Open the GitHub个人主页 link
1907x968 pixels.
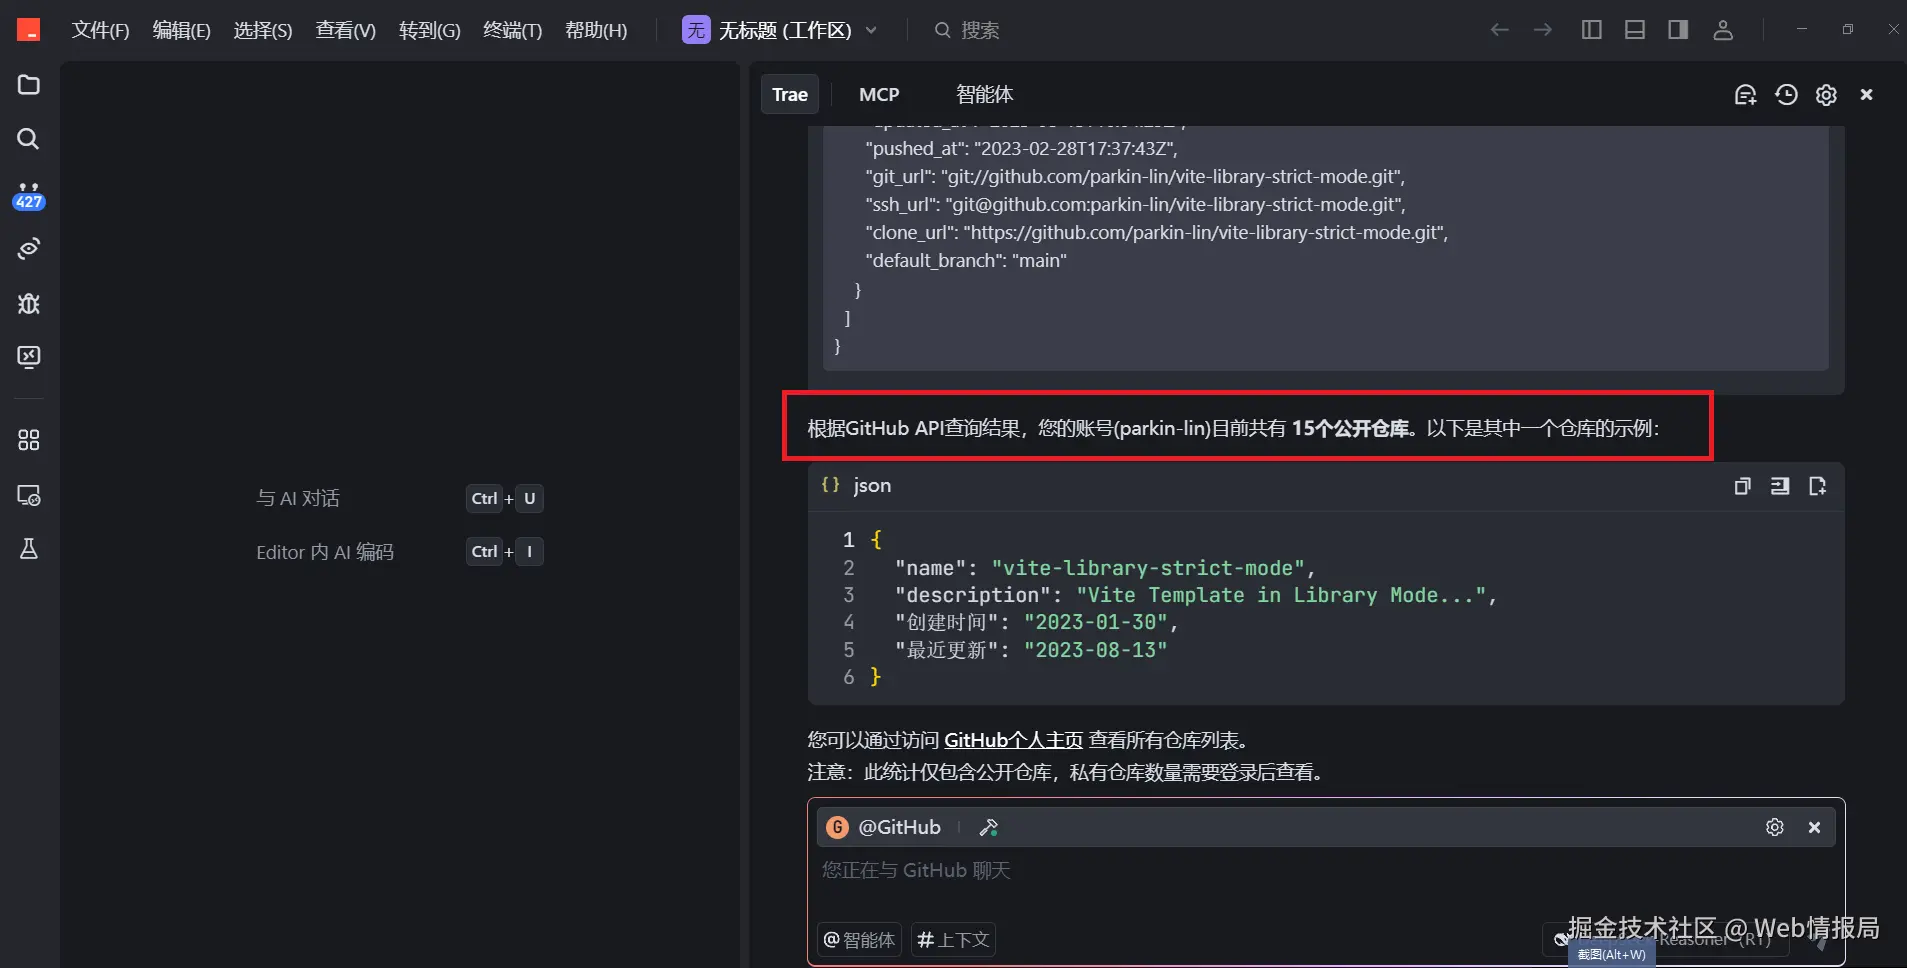click(x=1013, y=740)
